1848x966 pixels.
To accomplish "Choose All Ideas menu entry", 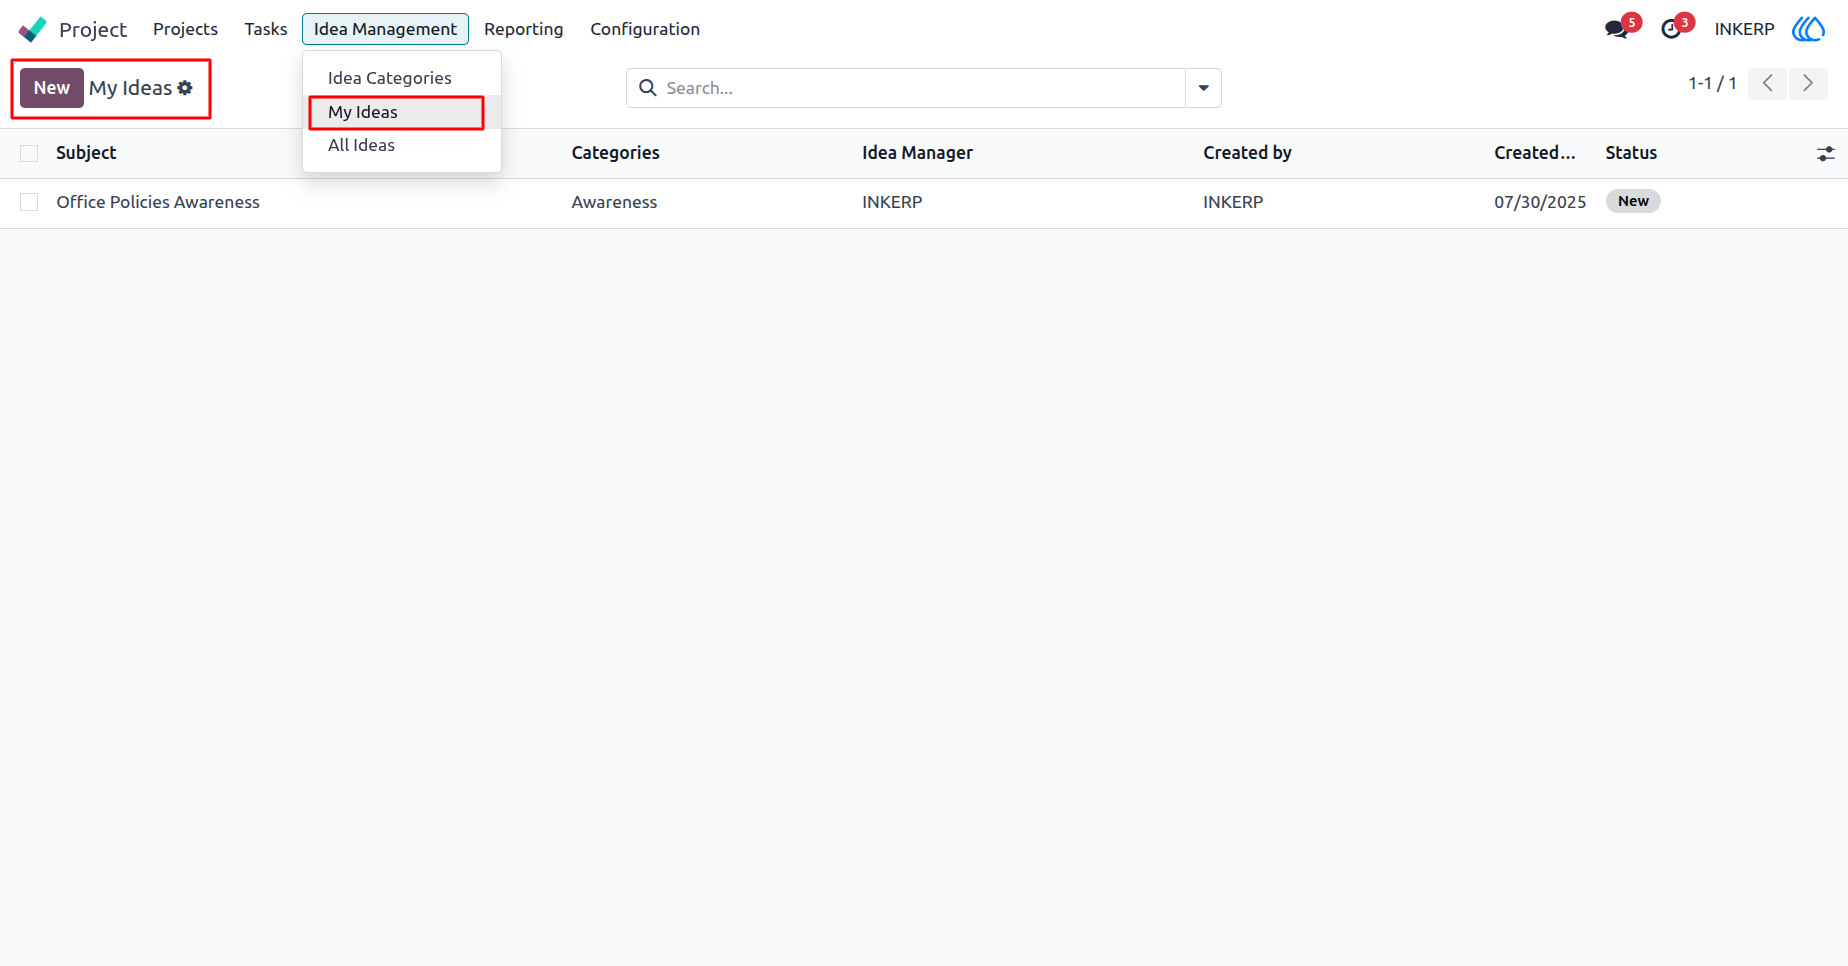I will 402,145.
